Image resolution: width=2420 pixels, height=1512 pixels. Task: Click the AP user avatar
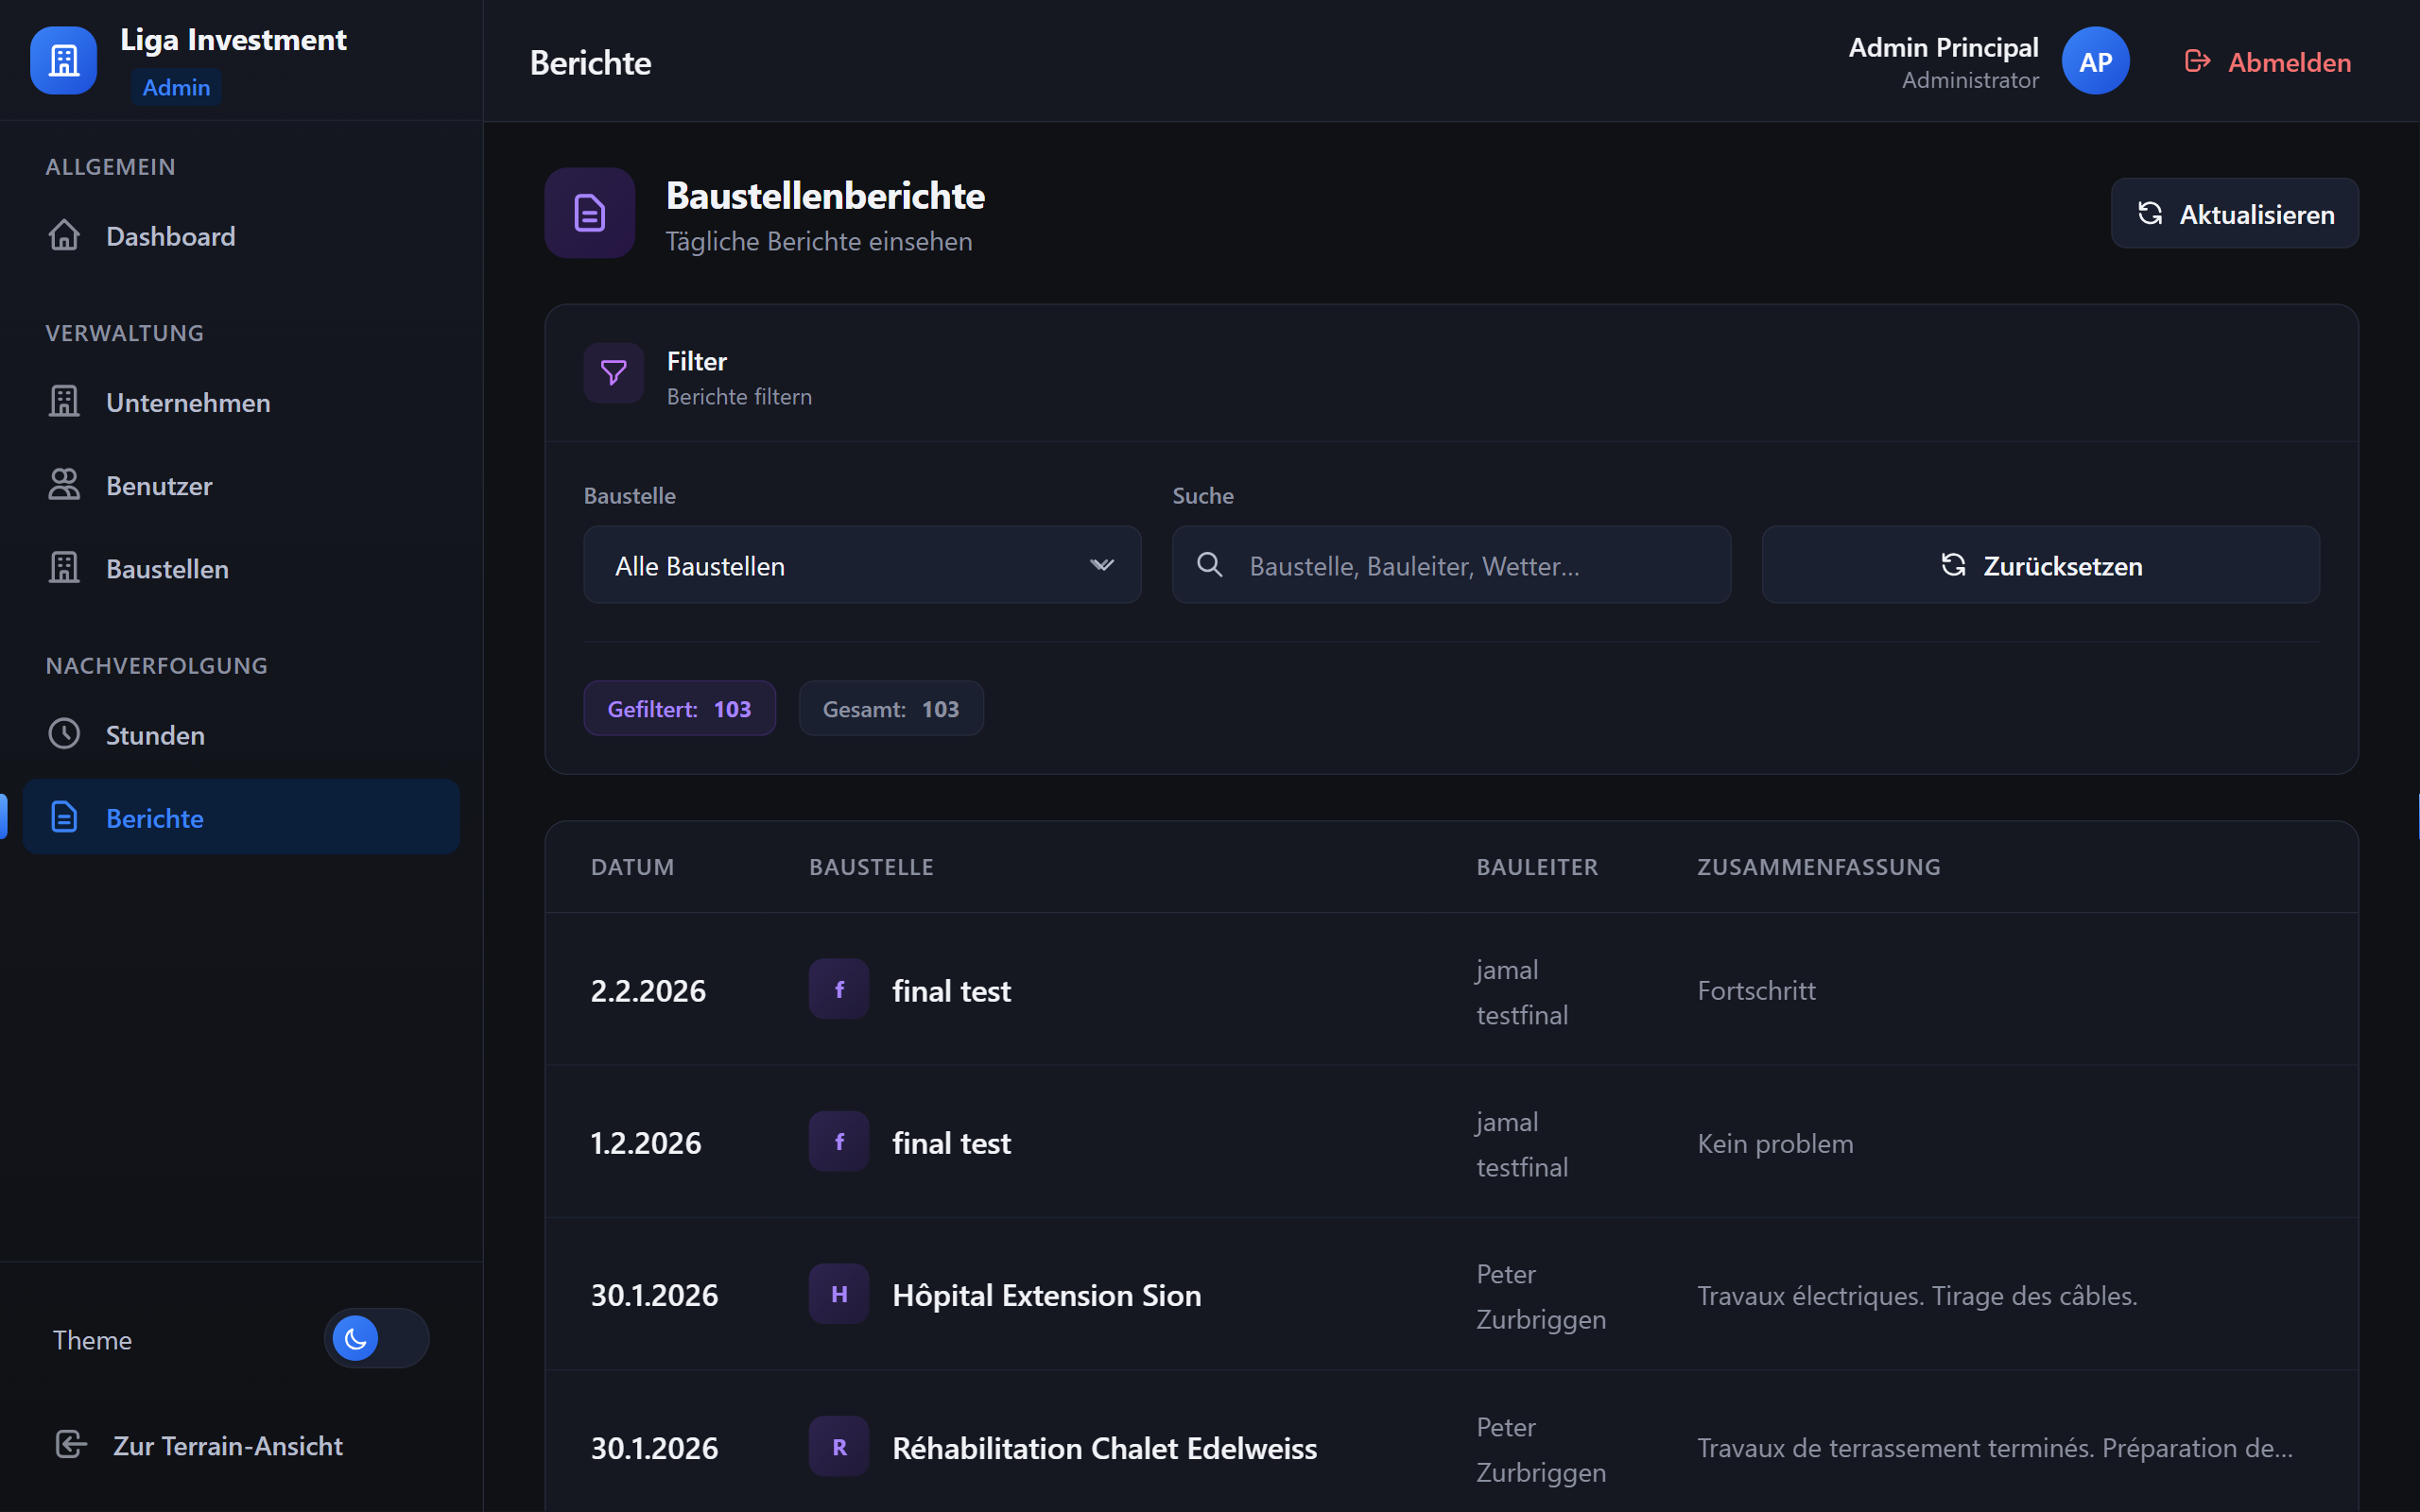(2094, 61)
